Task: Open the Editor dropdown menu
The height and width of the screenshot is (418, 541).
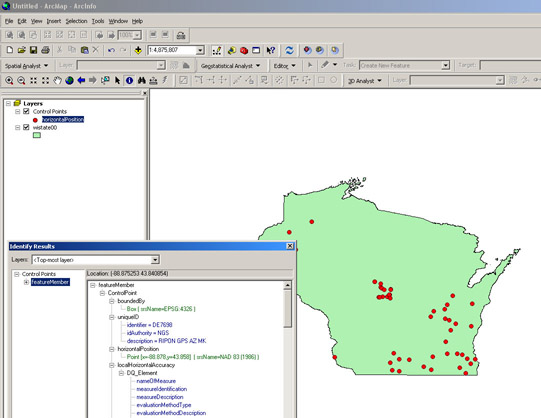Action: tap(284, 66)
